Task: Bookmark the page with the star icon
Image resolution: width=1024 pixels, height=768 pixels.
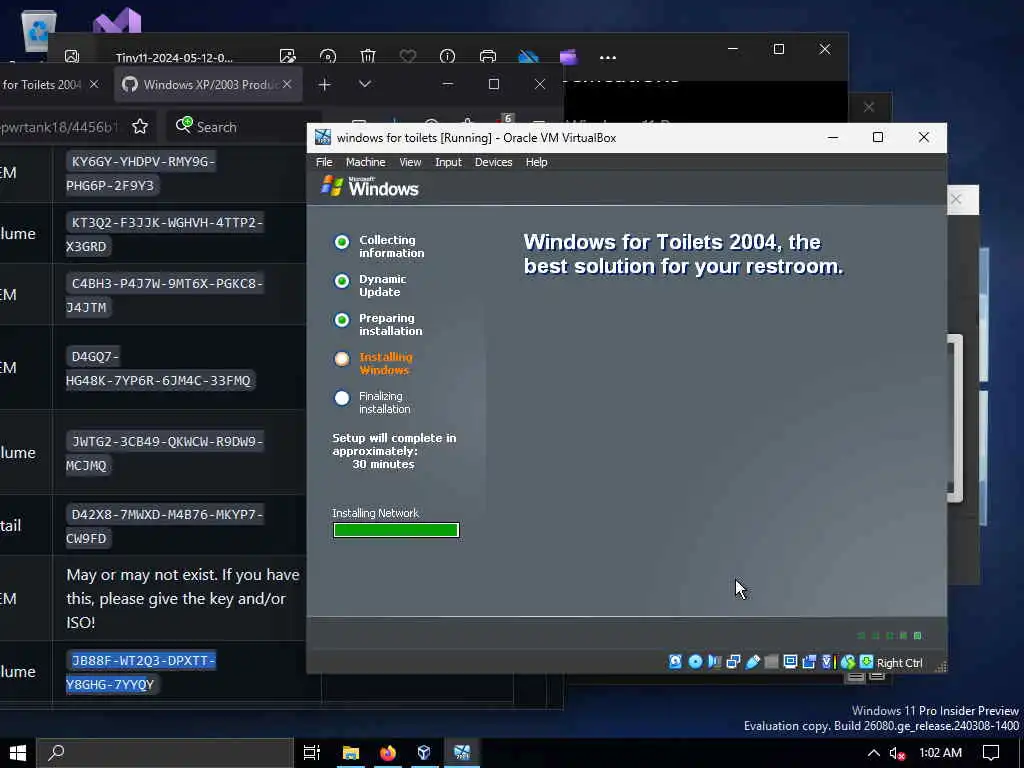Action: (140, 126)
